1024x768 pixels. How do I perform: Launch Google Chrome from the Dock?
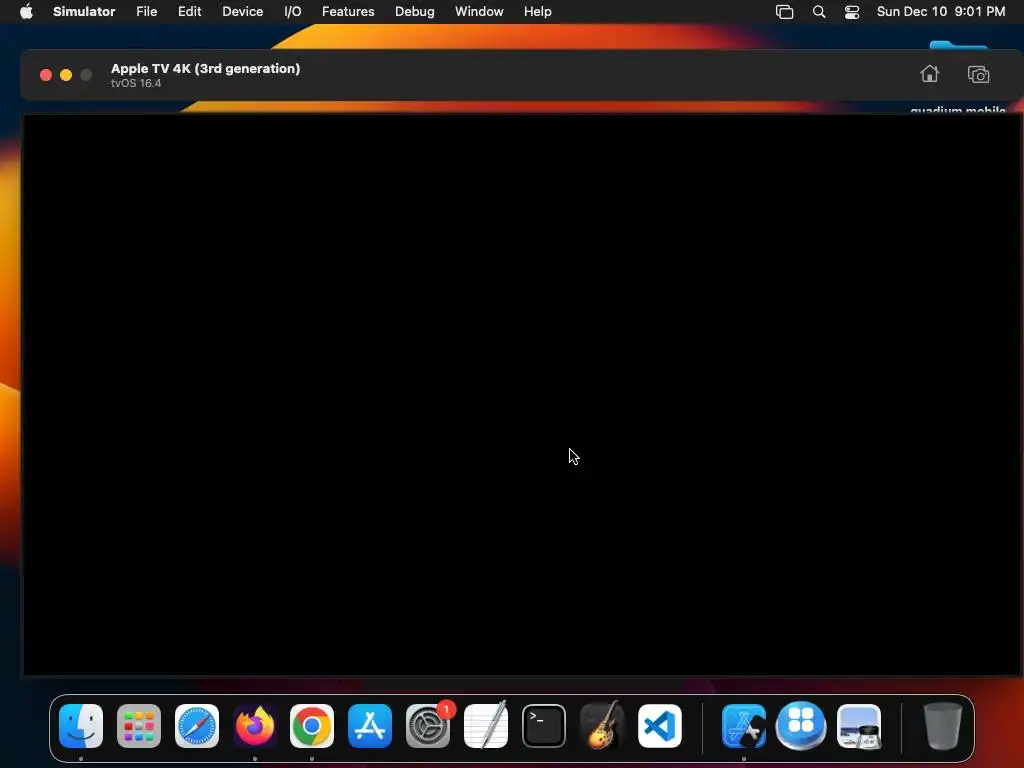click(312, 726)
